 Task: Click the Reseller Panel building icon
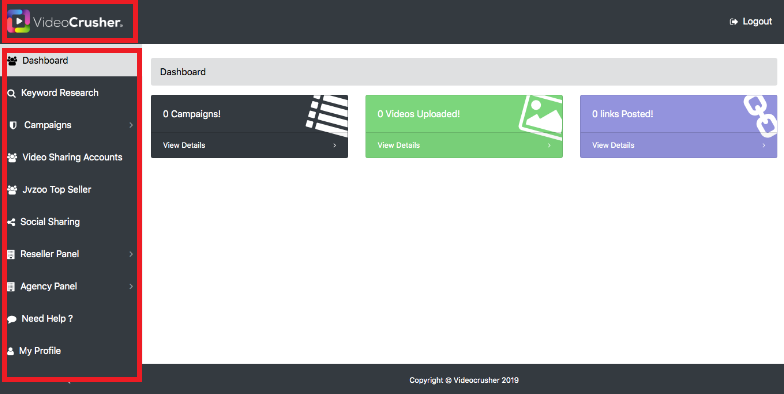pos(11,254)
